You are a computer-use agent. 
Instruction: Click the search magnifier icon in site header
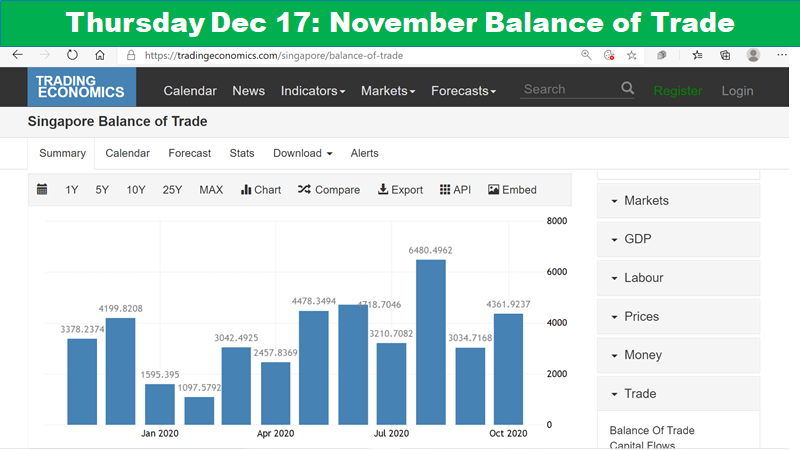point(628,88)
